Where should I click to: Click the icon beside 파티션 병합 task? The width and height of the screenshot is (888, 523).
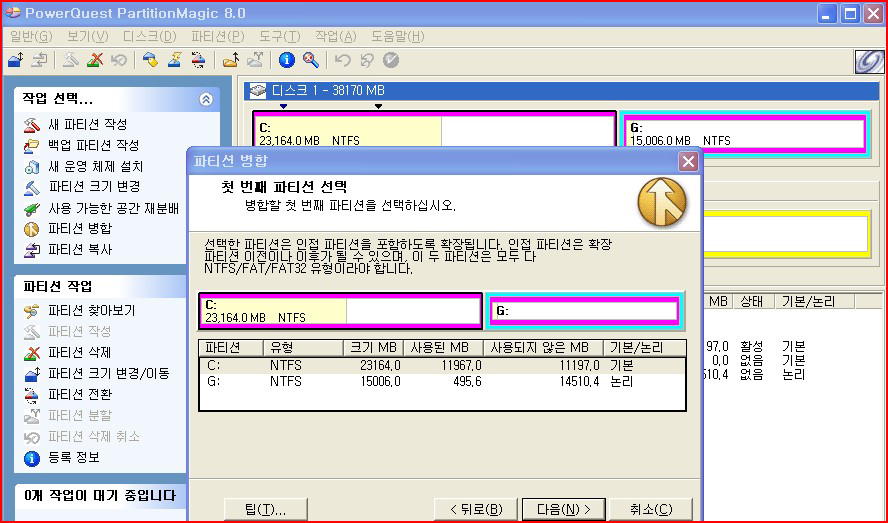[x=32, y=229]
